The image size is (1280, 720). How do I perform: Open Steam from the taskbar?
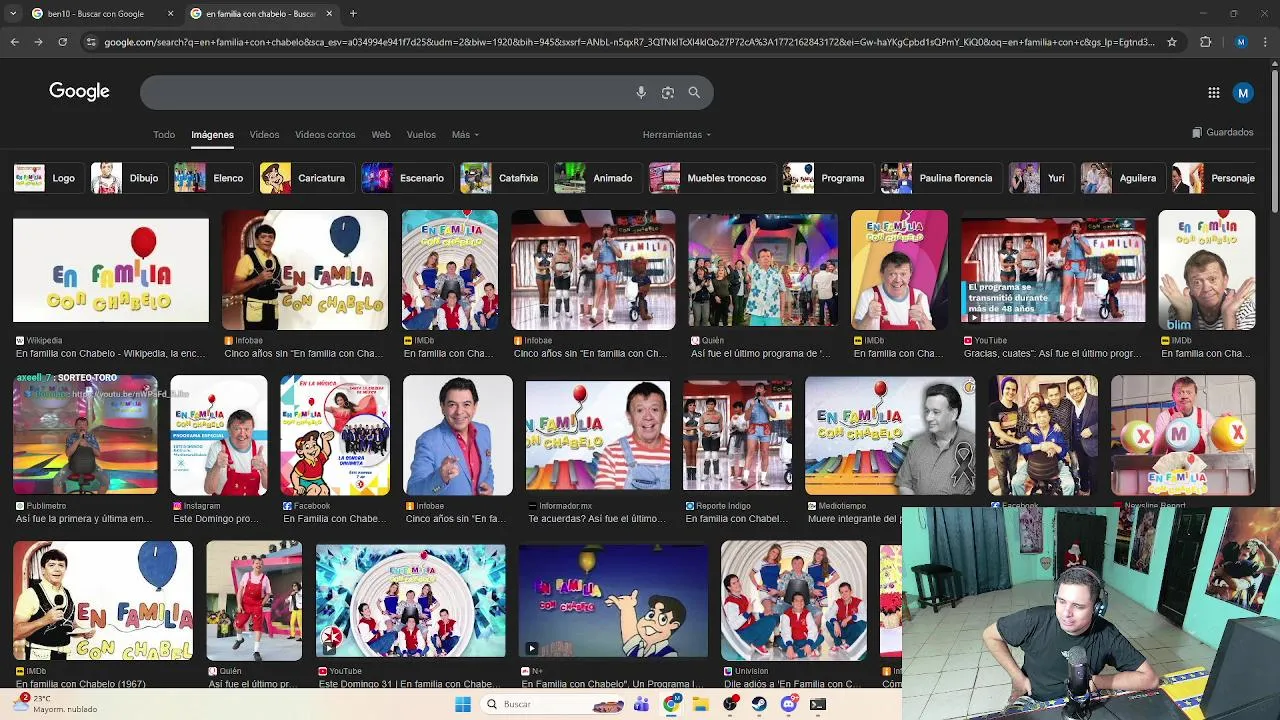pyautogui.click(x=760, y=704)
